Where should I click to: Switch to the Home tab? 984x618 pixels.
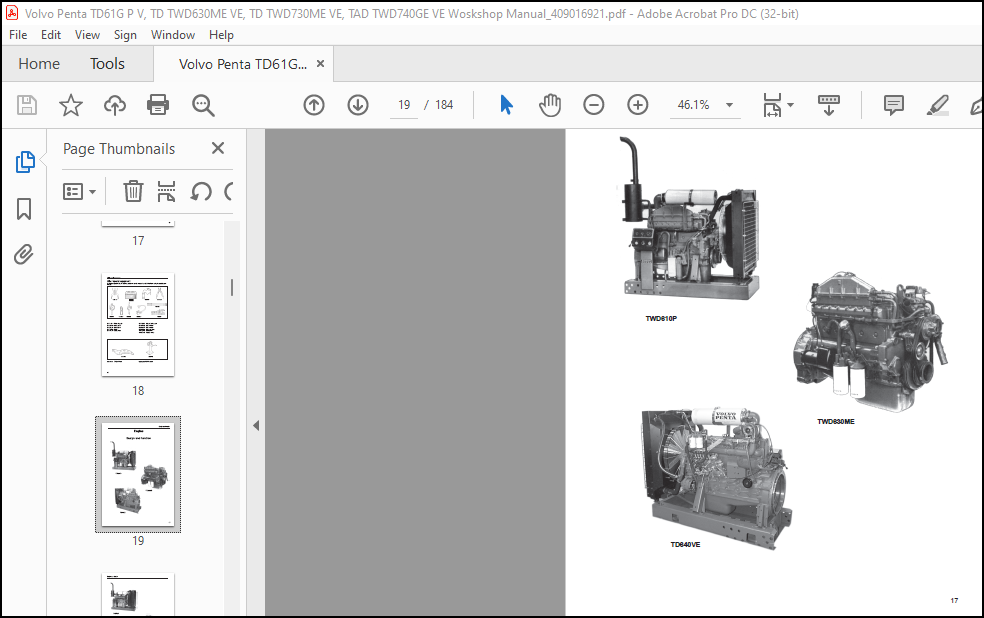(39, 63)
